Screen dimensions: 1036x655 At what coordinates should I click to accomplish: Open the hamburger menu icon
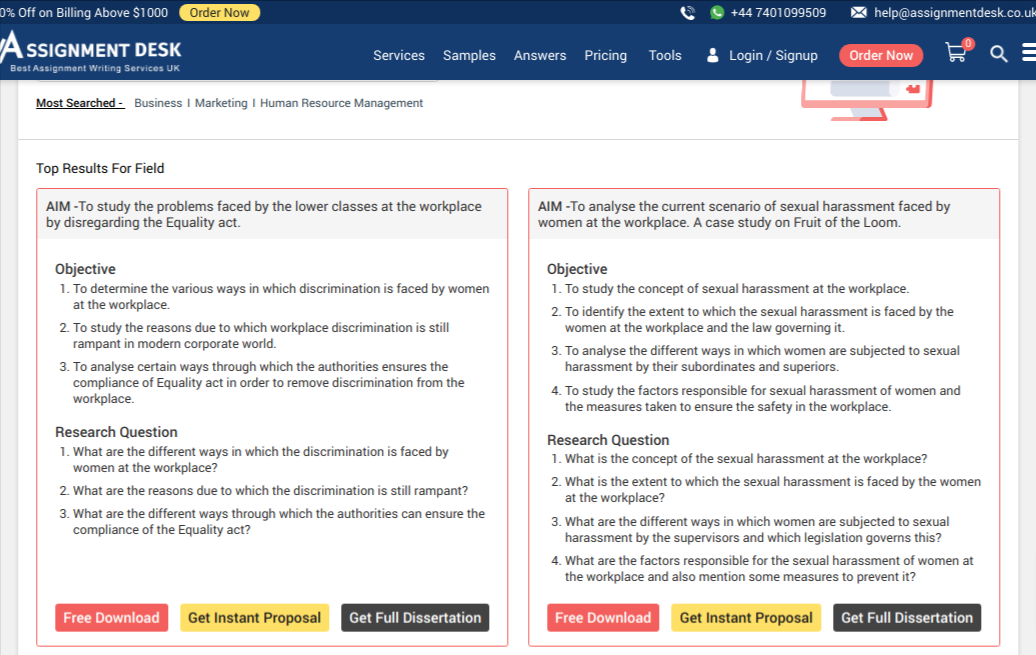[x=1029, y=52]
